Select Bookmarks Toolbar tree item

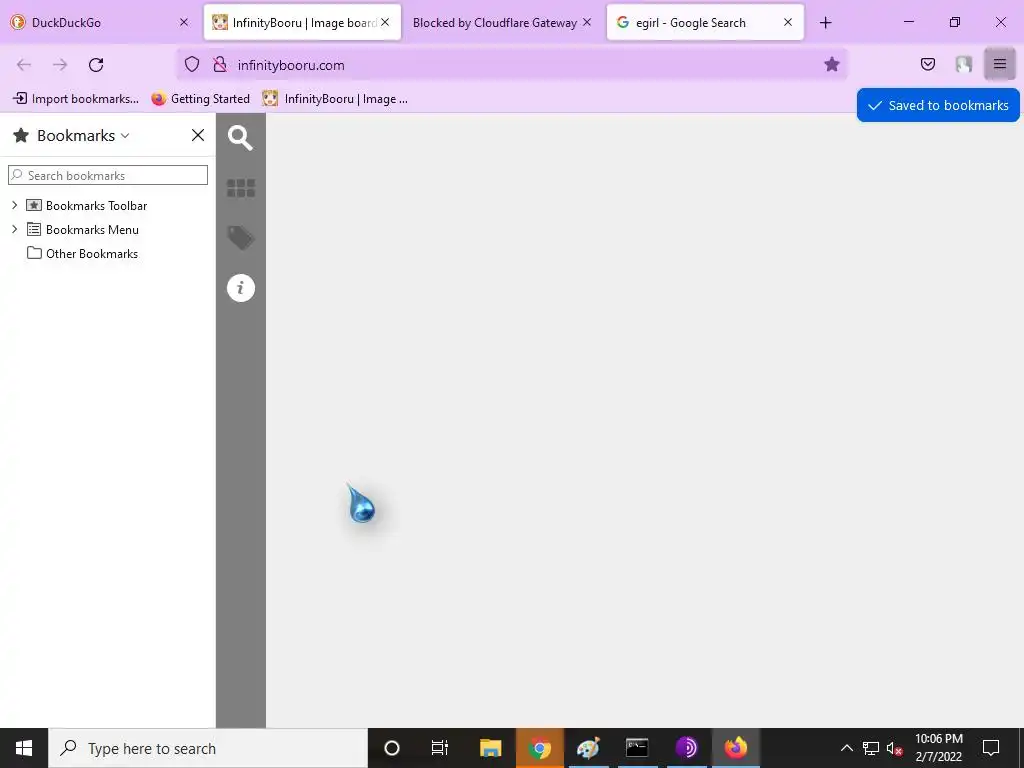pyautogui.click(x=87, y=206)
